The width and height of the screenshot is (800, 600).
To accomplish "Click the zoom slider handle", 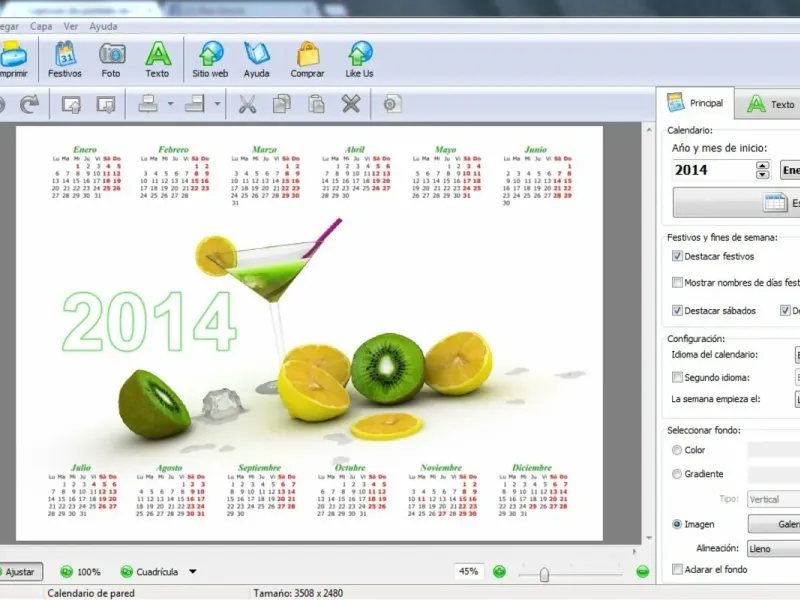I will tap(544, 574).
